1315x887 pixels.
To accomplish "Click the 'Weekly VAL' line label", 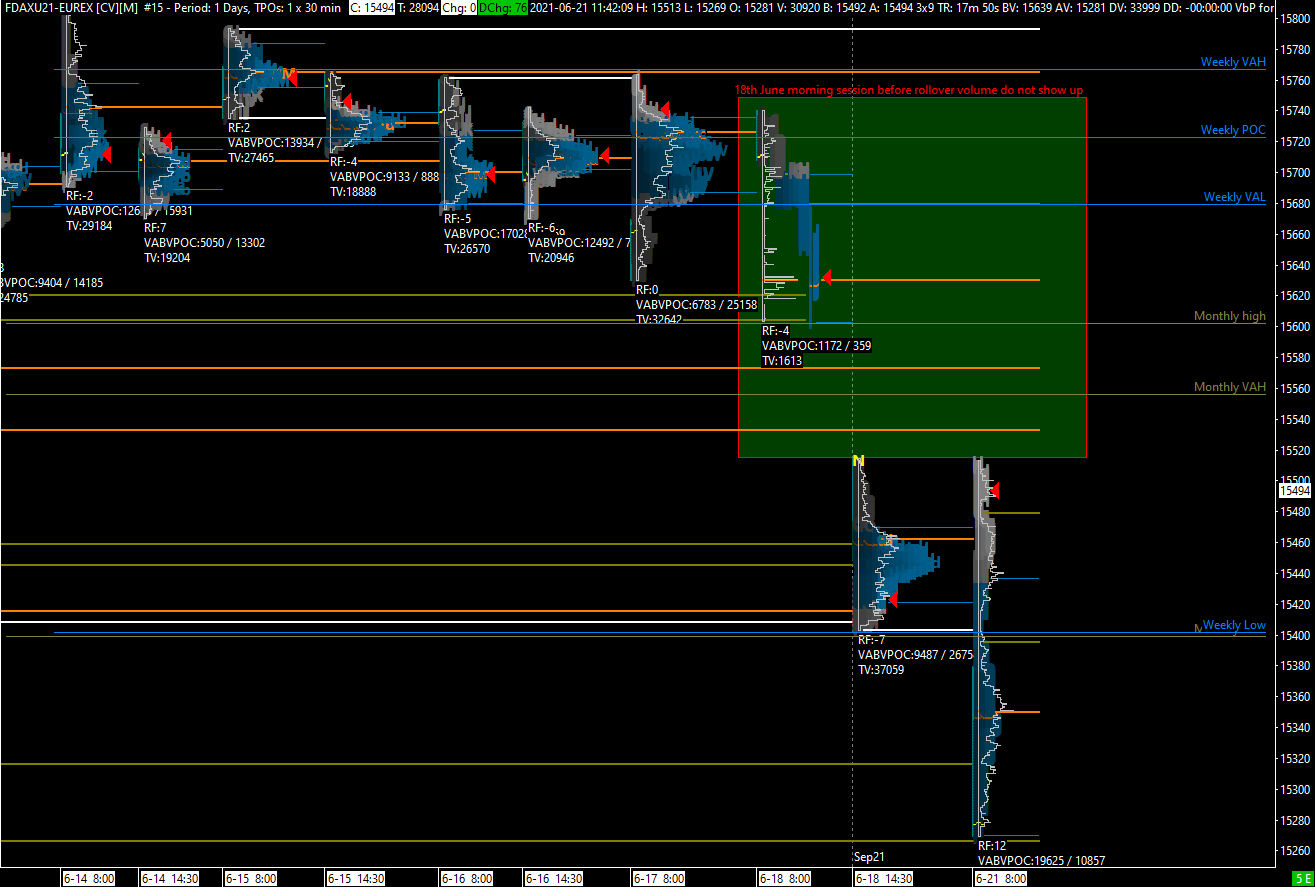I will [x=1234, y=197].
